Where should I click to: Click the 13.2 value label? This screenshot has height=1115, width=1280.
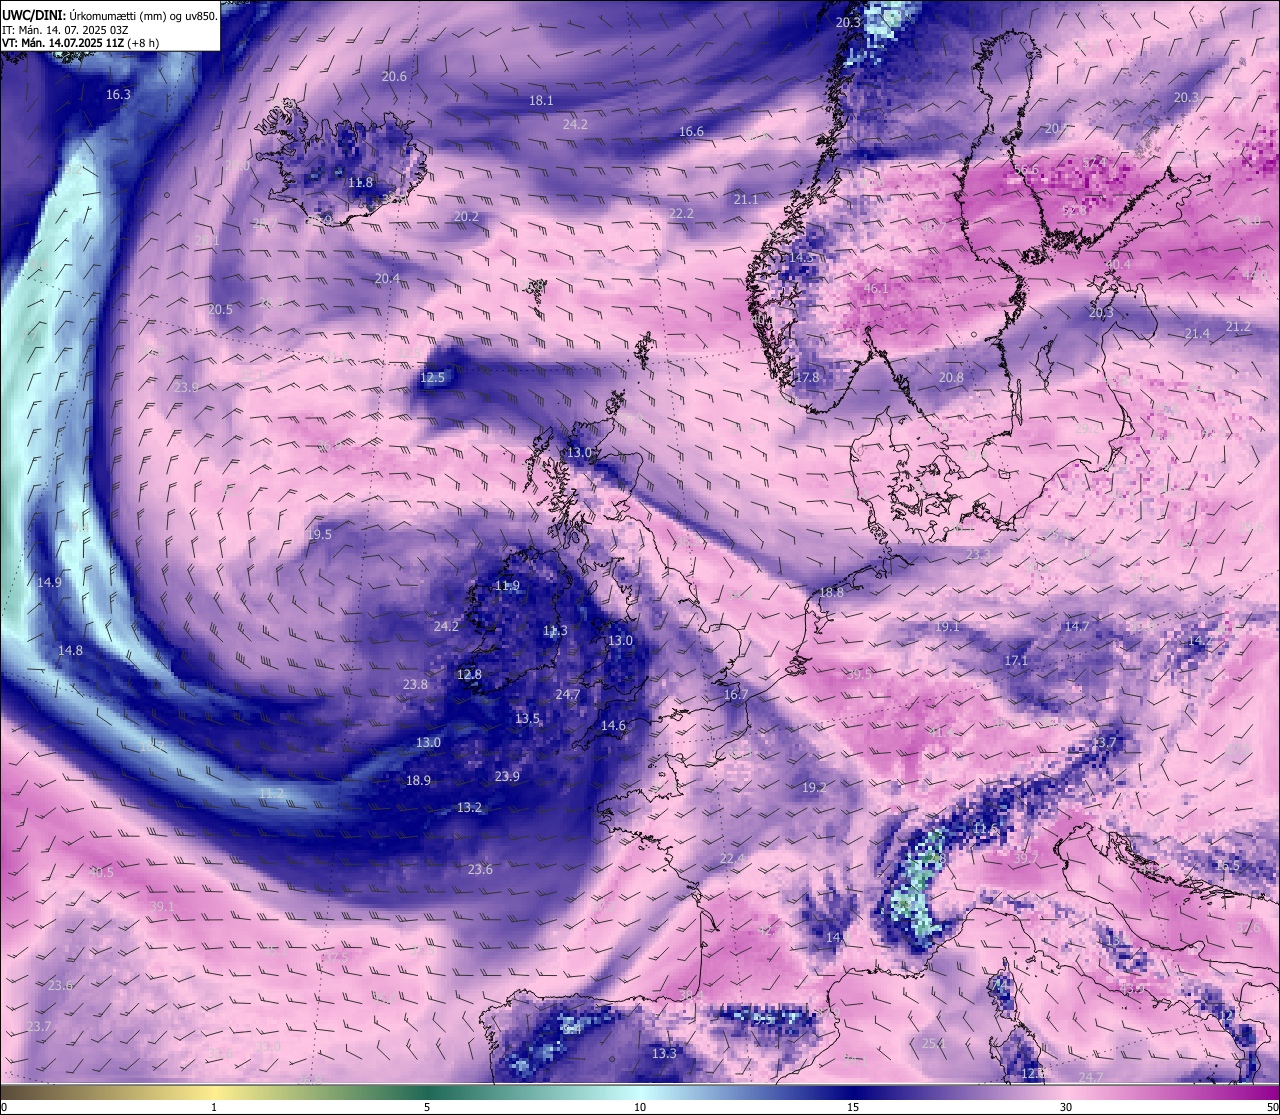(469, 807)
